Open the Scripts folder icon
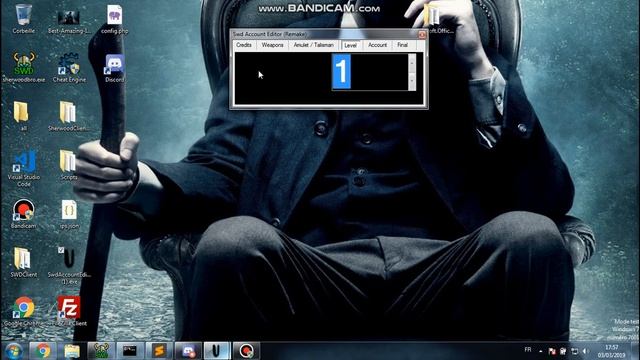Screen dimensions: 640x360 coord(69,165)
